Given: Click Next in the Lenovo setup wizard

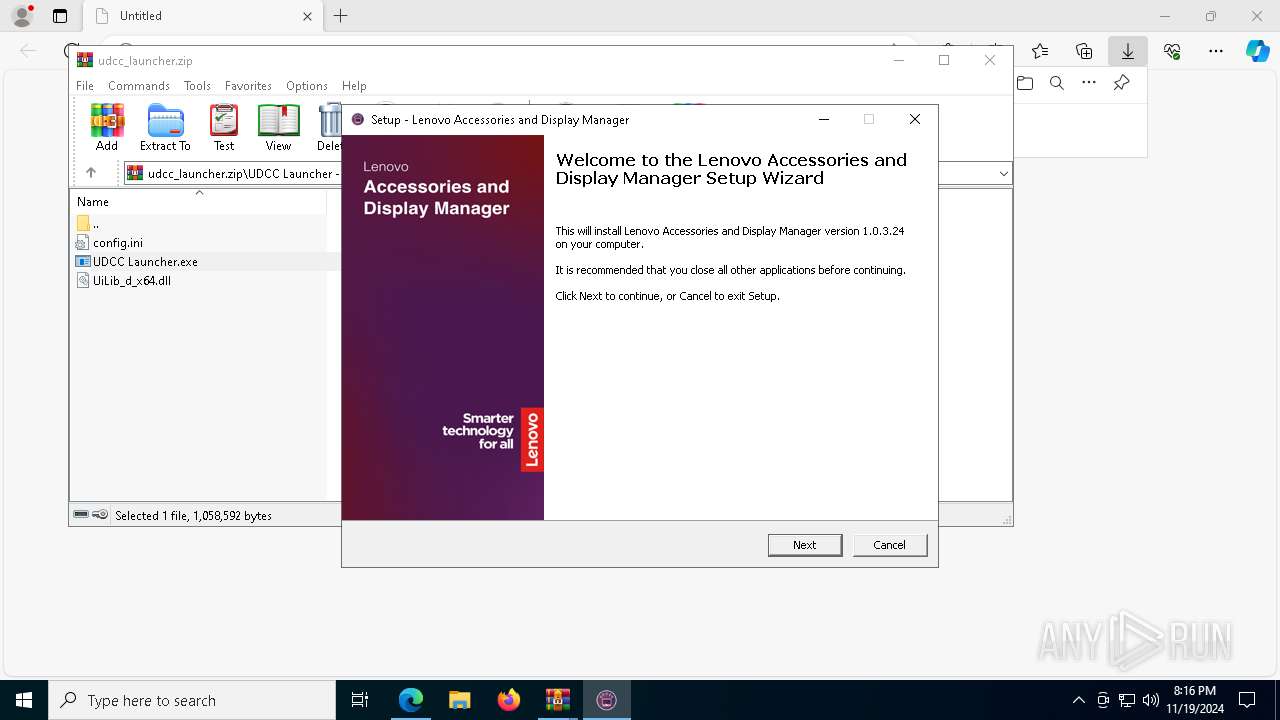Looking at the screenshot, I should click(x=805, y=545).
